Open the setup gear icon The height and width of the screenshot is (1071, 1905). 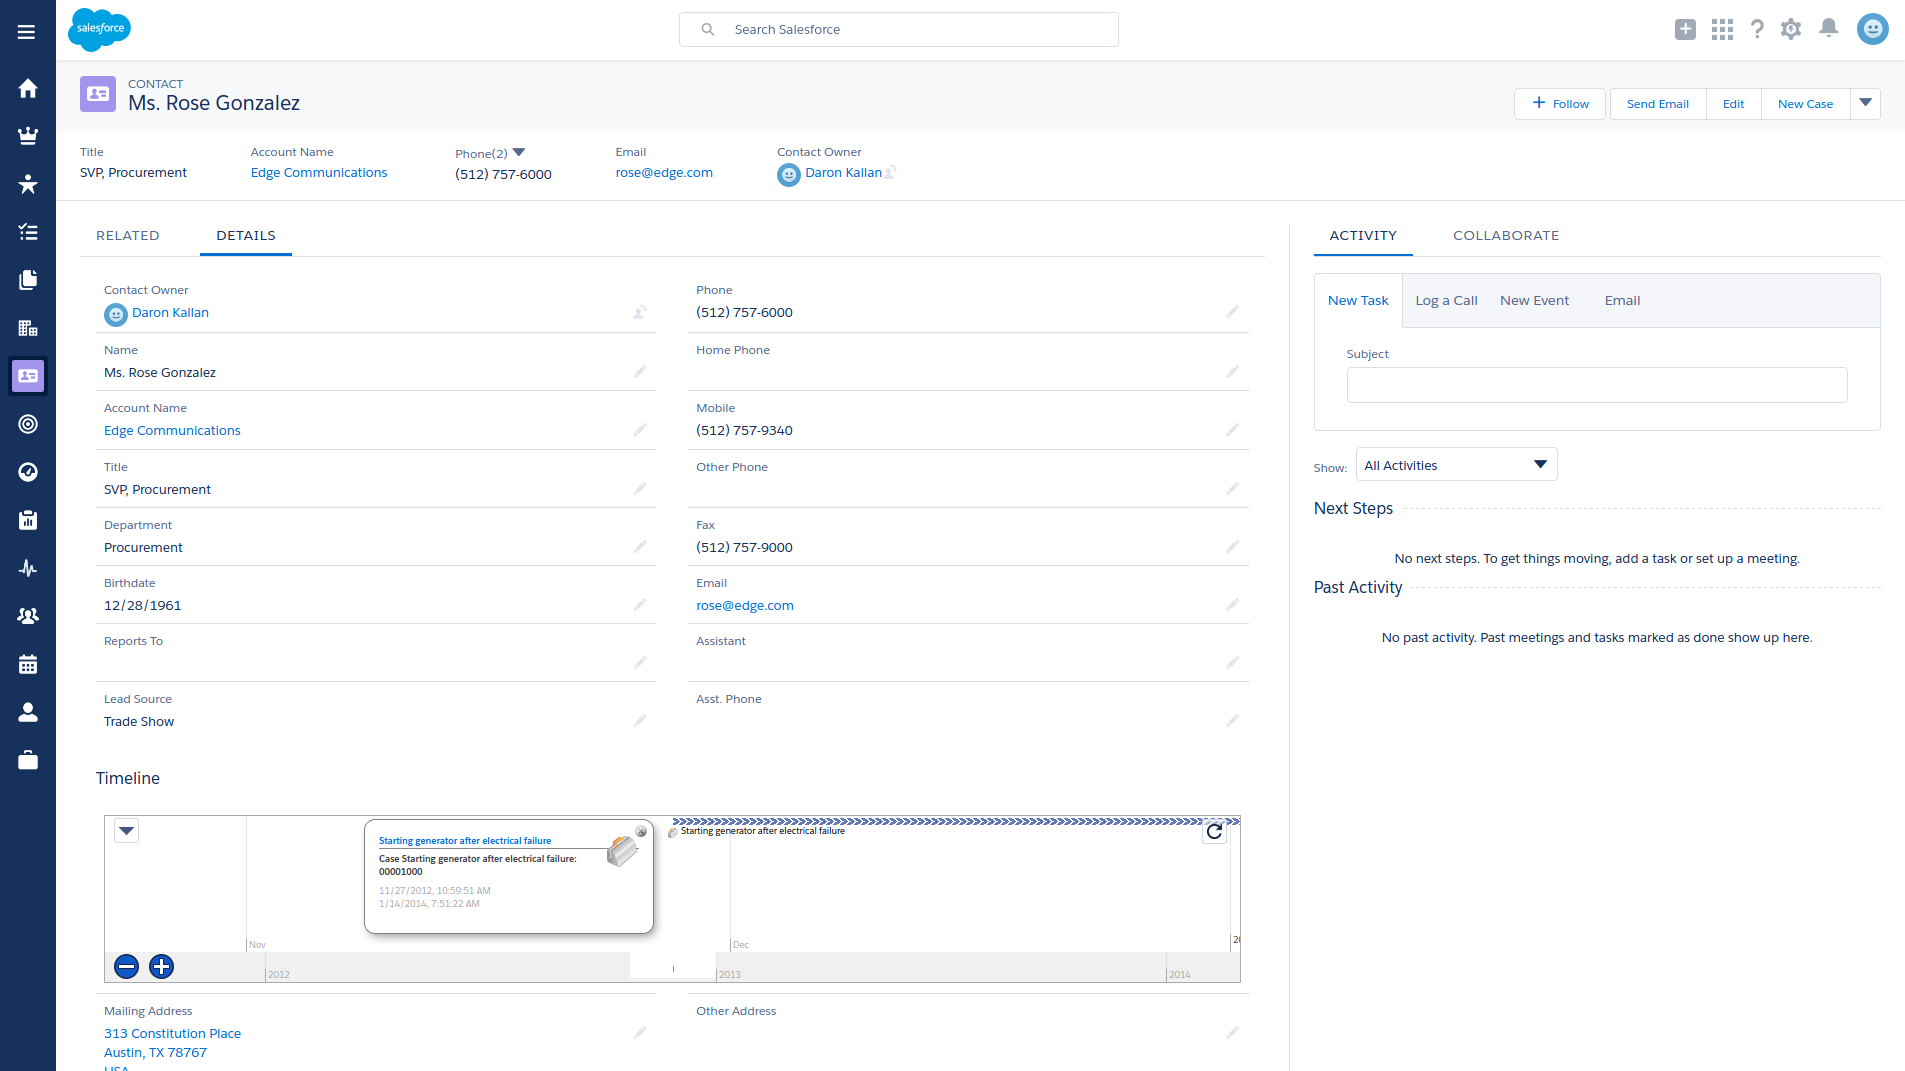[1791, 29]
